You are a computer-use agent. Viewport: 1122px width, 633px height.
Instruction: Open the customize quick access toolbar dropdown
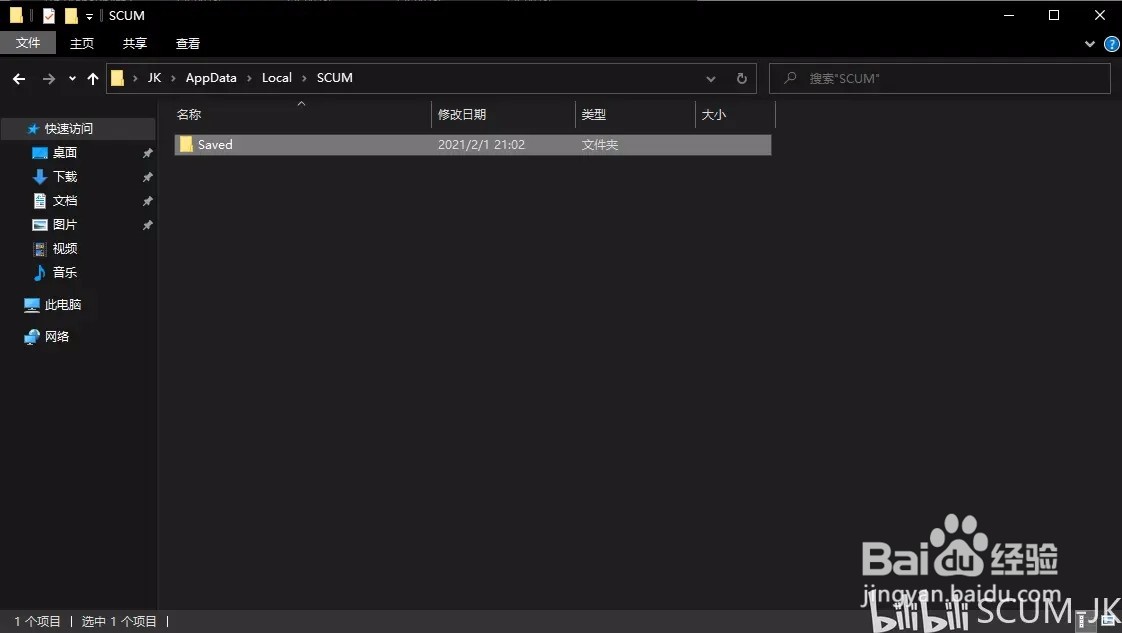(x=88, y=15)
